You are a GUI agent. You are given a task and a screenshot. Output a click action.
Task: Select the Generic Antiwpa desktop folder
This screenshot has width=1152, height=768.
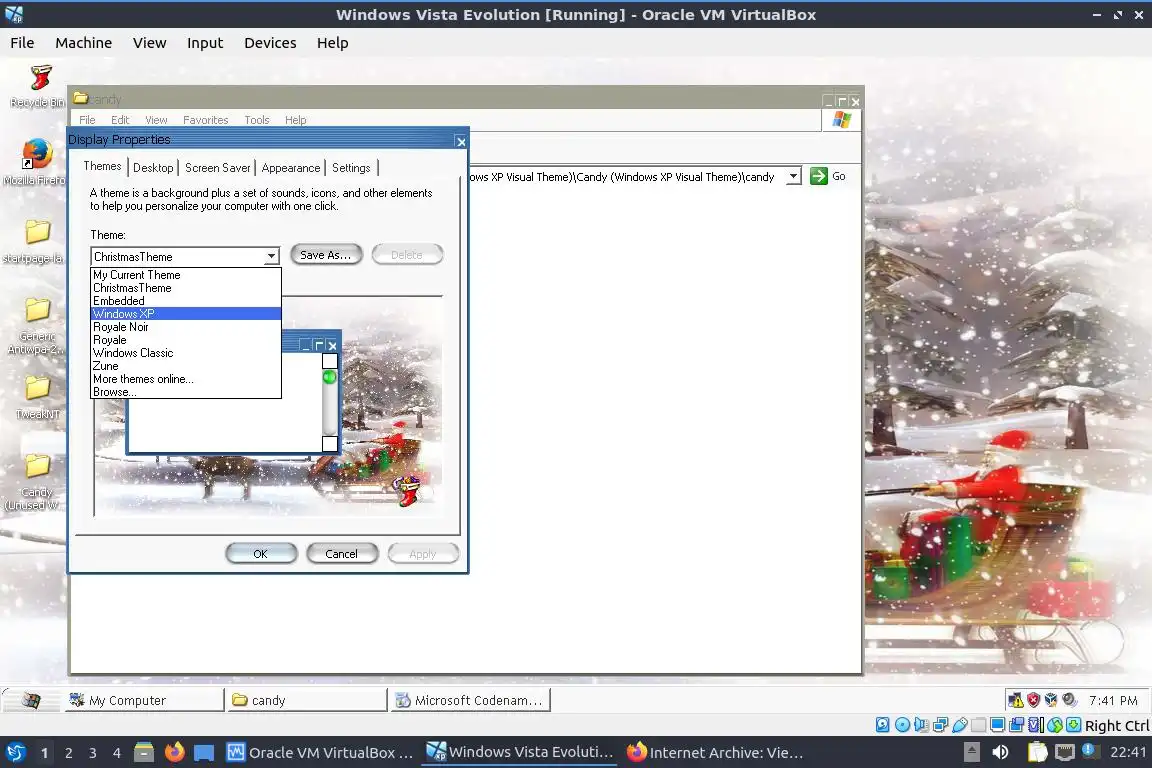coord(35,326)
